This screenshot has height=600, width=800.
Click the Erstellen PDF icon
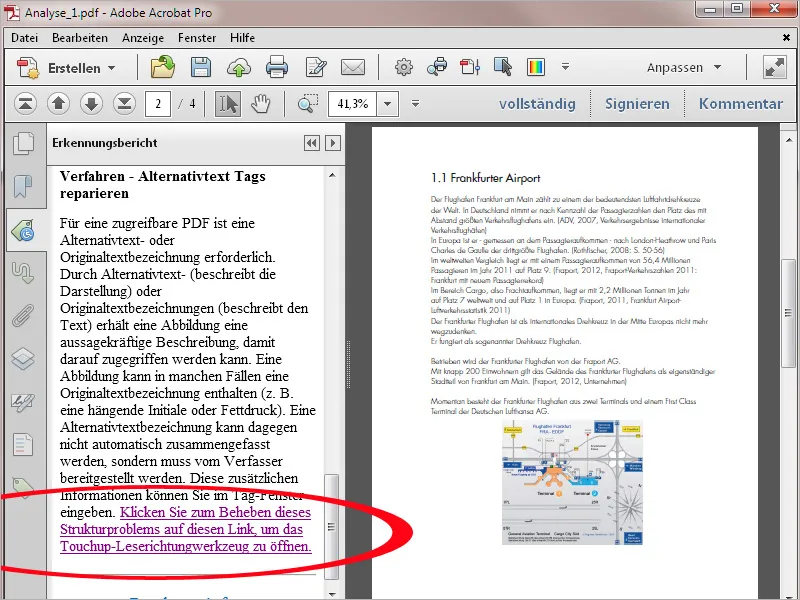(x=28, y=68)
